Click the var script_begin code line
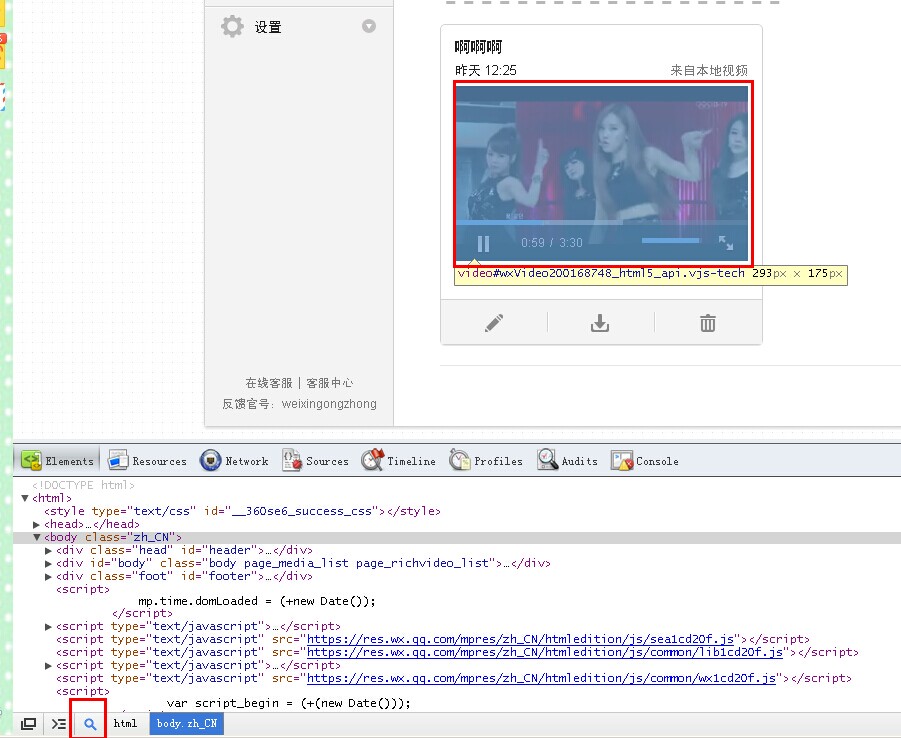The width and height of the screenshot is (901, 738). (x=289, y=703)
